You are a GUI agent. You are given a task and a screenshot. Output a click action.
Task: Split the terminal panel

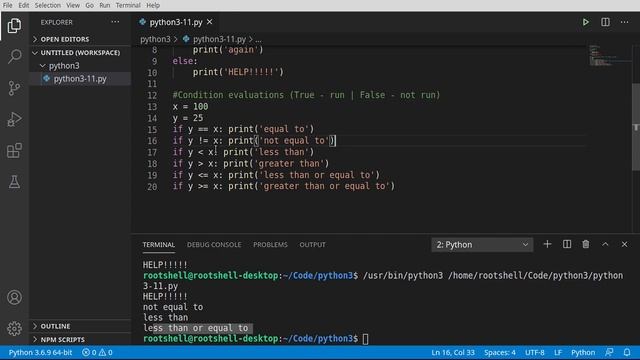[x=567, y=244]
